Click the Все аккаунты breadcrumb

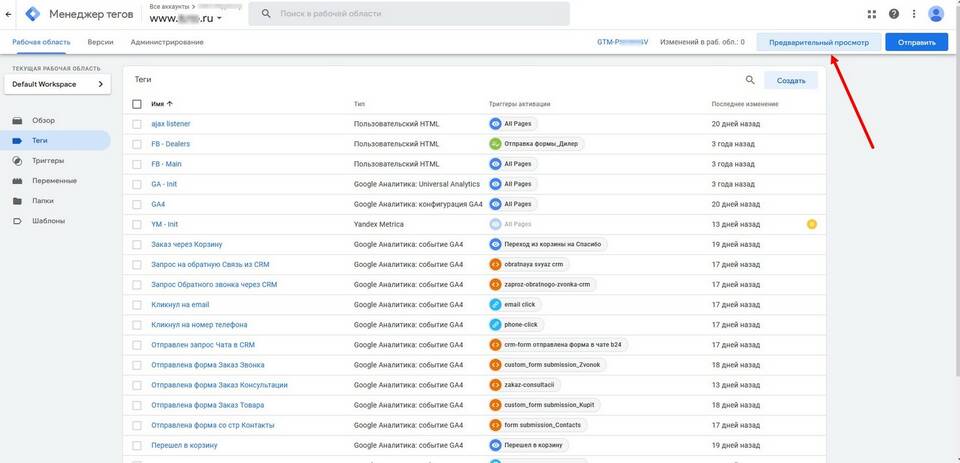[x=169, y=6]
